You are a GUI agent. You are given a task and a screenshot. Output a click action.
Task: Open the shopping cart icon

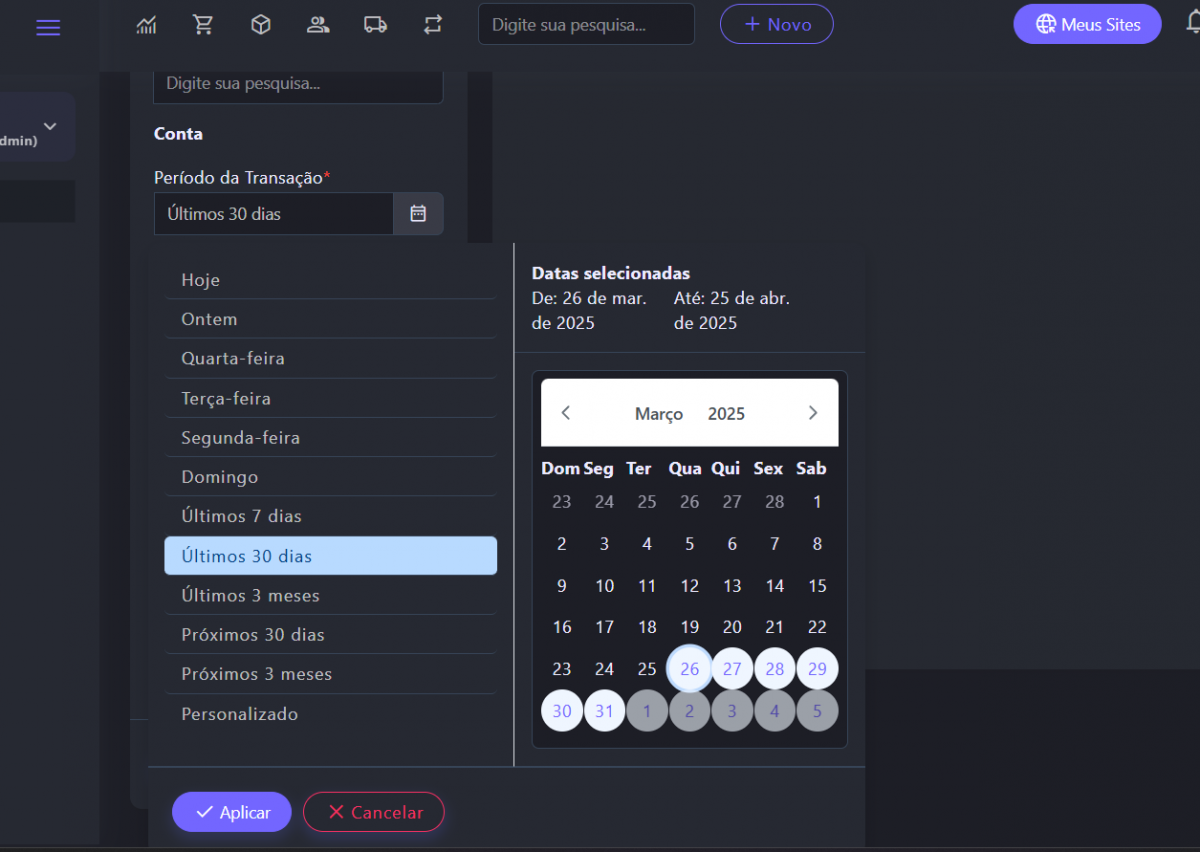pyautogui.click(x=203, y=25)
